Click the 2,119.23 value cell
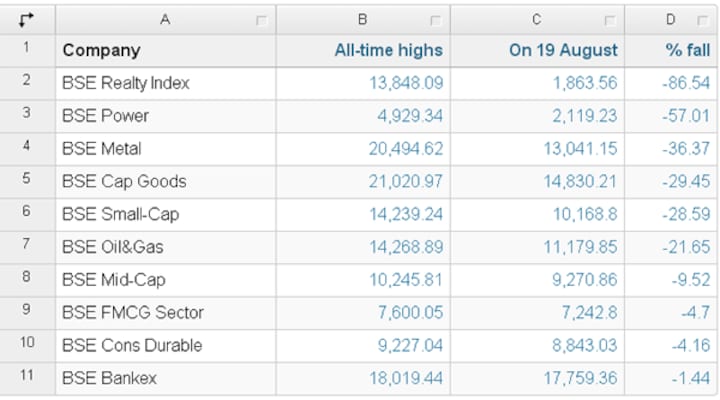This screenshot has width=720, height=400. 537,116
